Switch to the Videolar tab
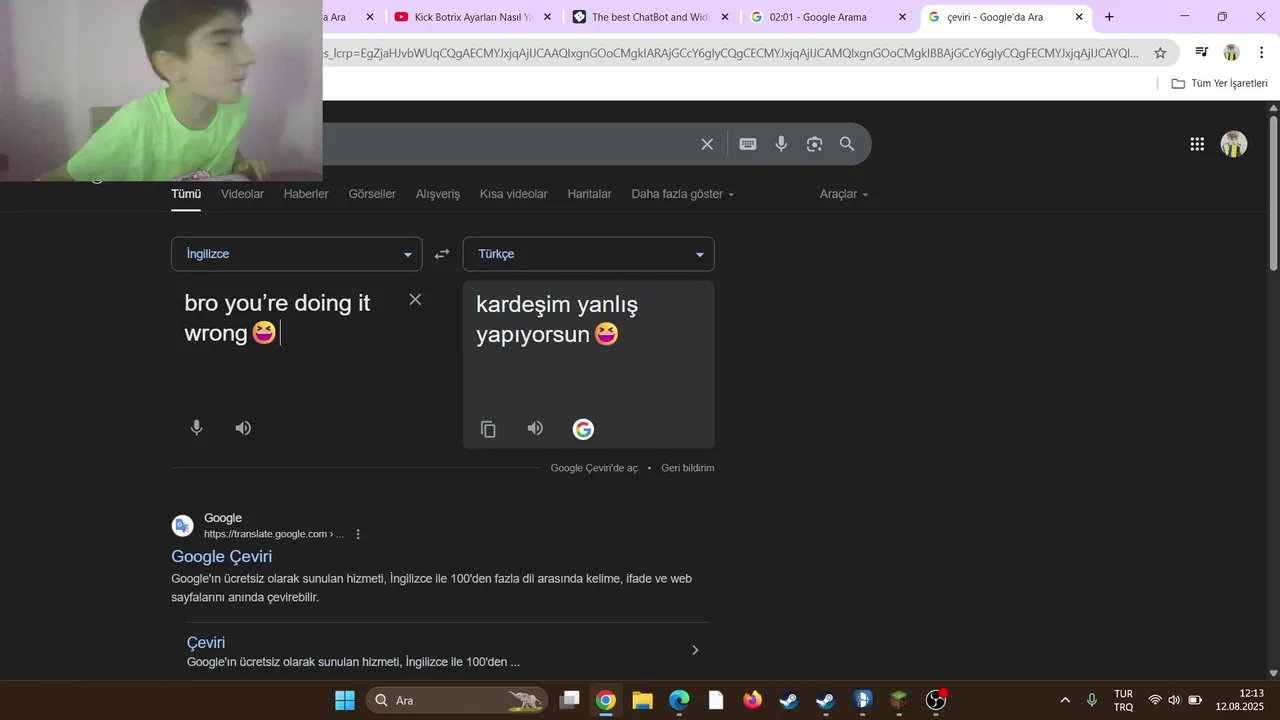This screenshot has height=720, width=1280. [242, 194]
